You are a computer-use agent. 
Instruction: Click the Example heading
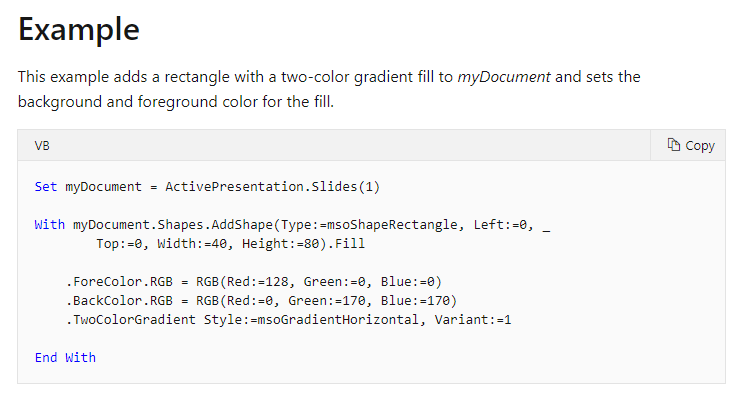point(79,30)
